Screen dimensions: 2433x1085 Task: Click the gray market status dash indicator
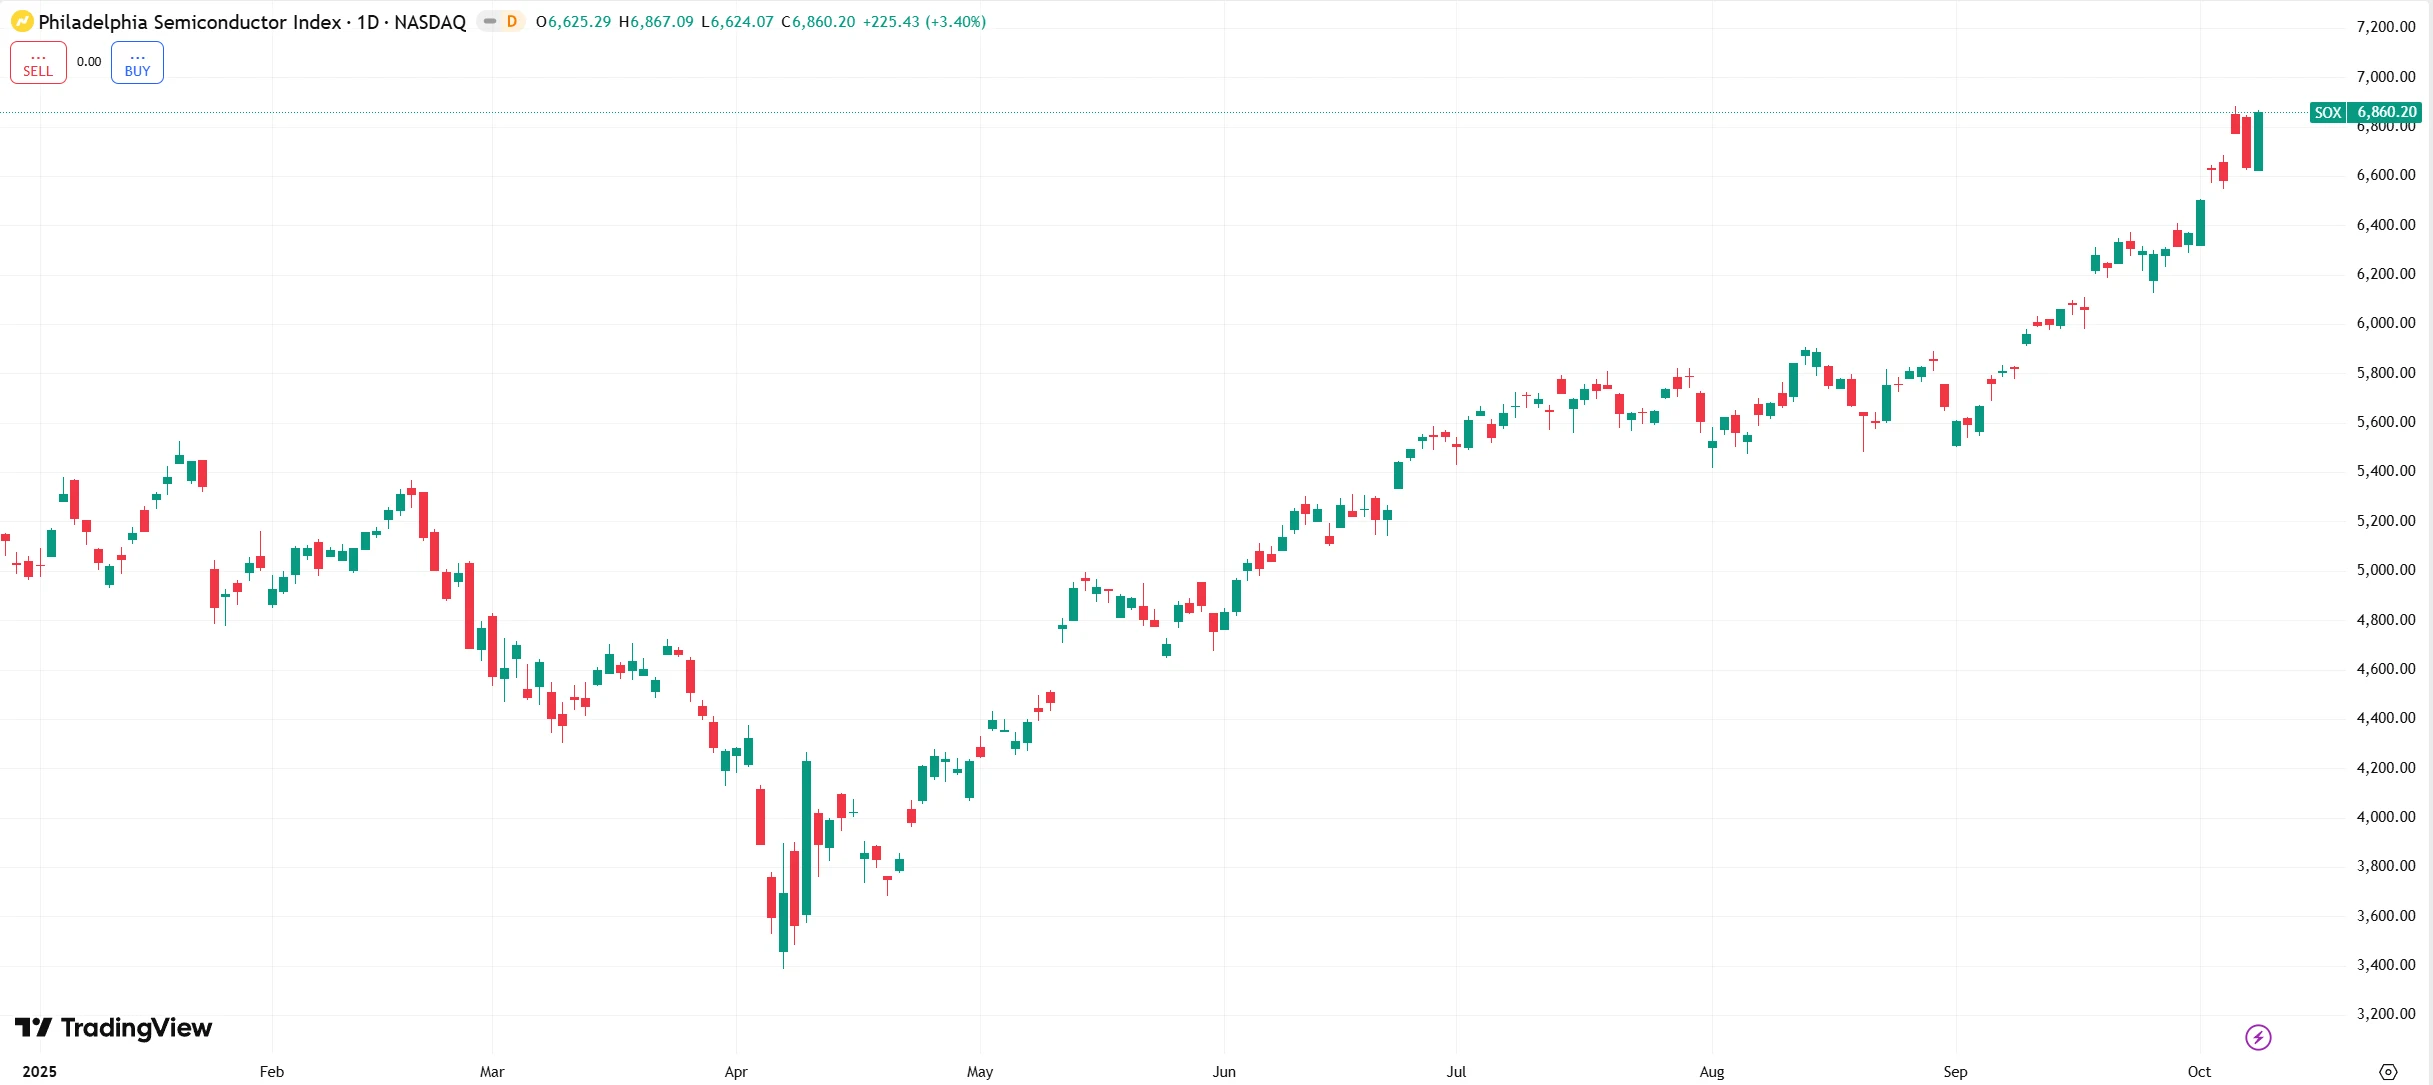490,22
